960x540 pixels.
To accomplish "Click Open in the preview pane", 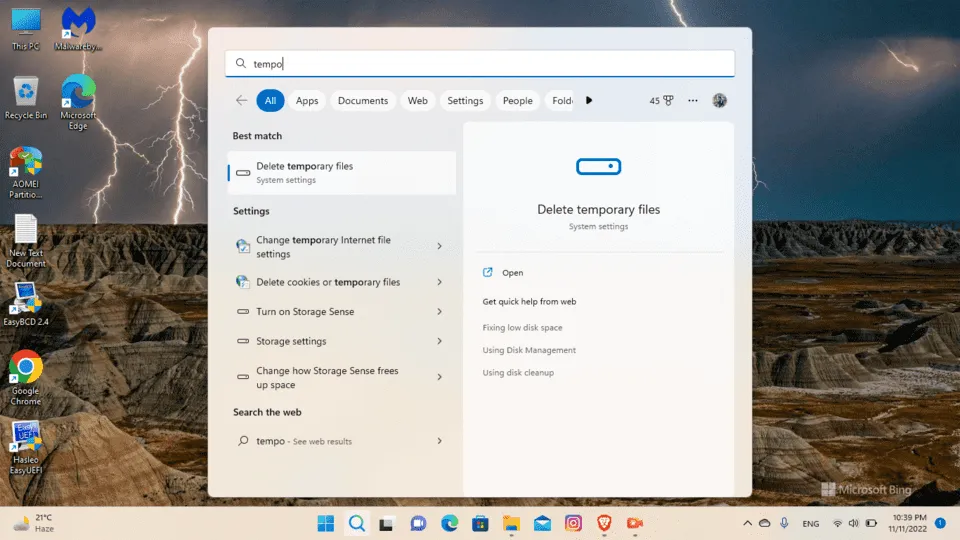I will [x=512, y=273].
